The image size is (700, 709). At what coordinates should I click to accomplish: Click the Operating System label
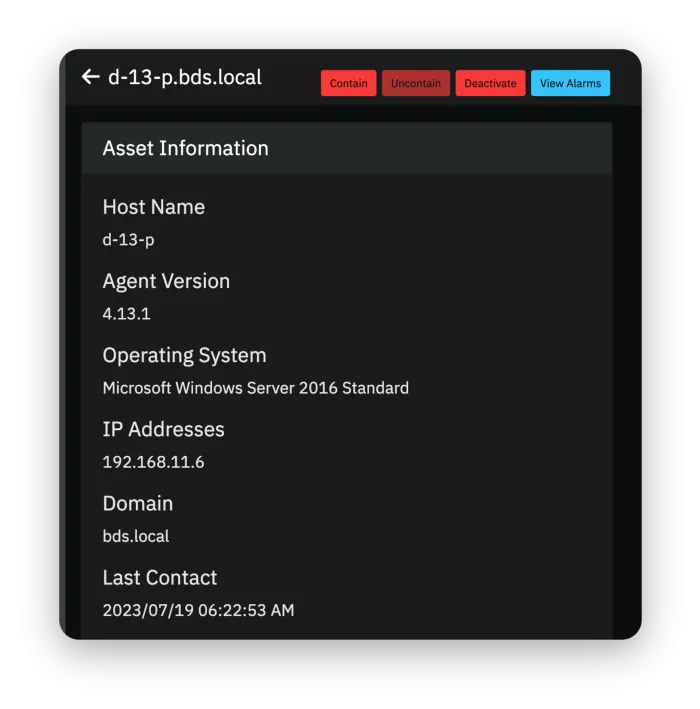[x=184, y=355]
